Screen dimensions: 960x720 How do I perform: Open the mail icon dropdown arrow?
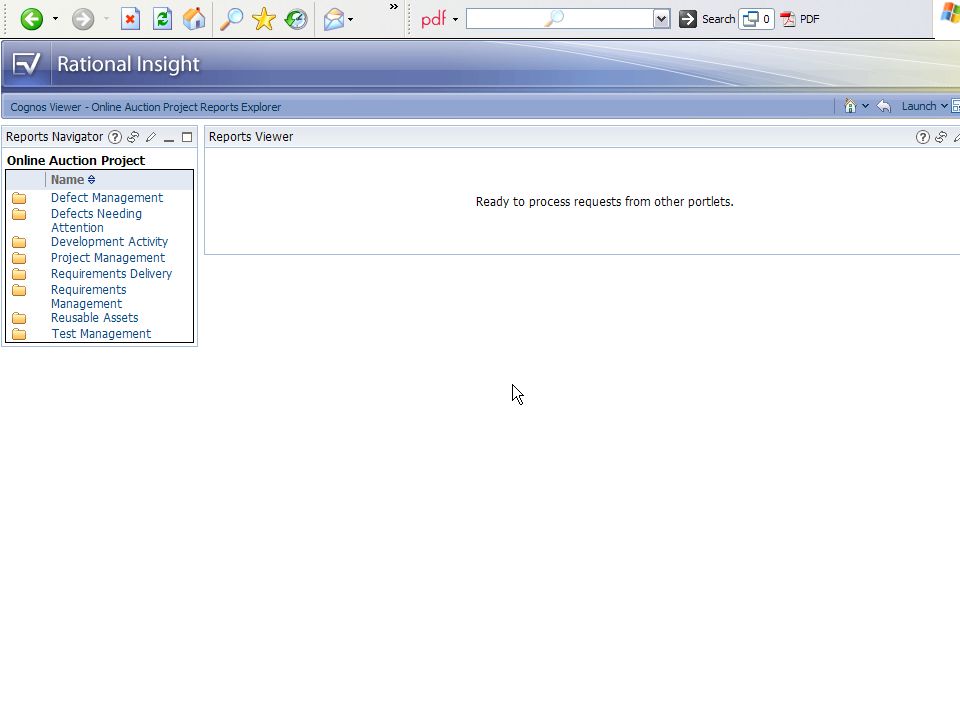click(x=350, y=20)
